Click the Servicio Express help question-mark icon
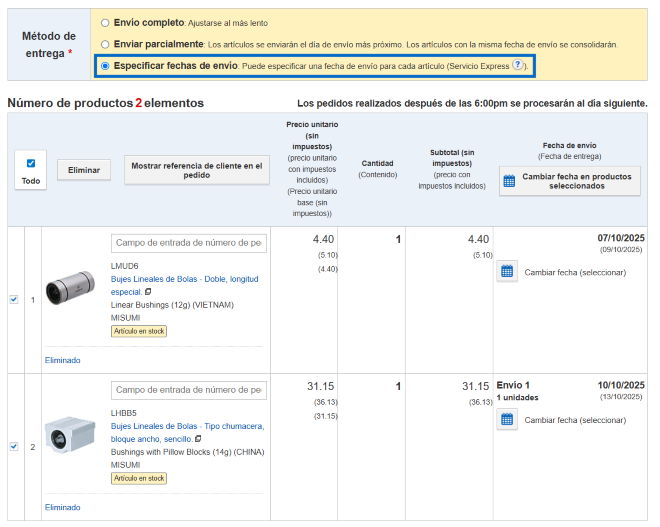Viewport: 660px width, 527px height. coord(518,65)
